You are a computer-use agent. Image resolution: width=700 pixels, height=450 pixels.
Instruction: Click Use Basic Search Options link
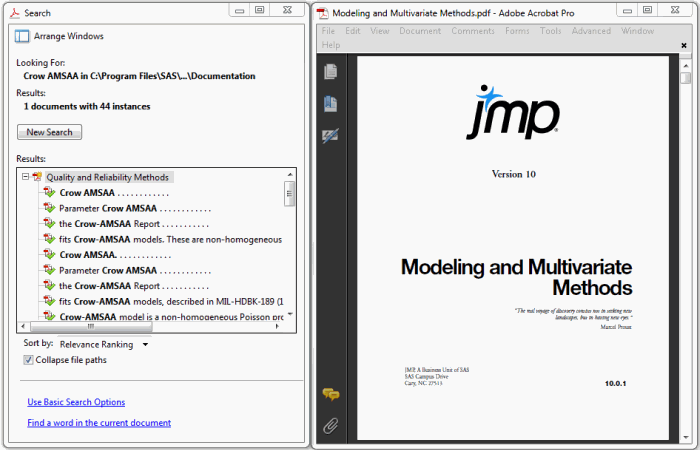[76, 402]
